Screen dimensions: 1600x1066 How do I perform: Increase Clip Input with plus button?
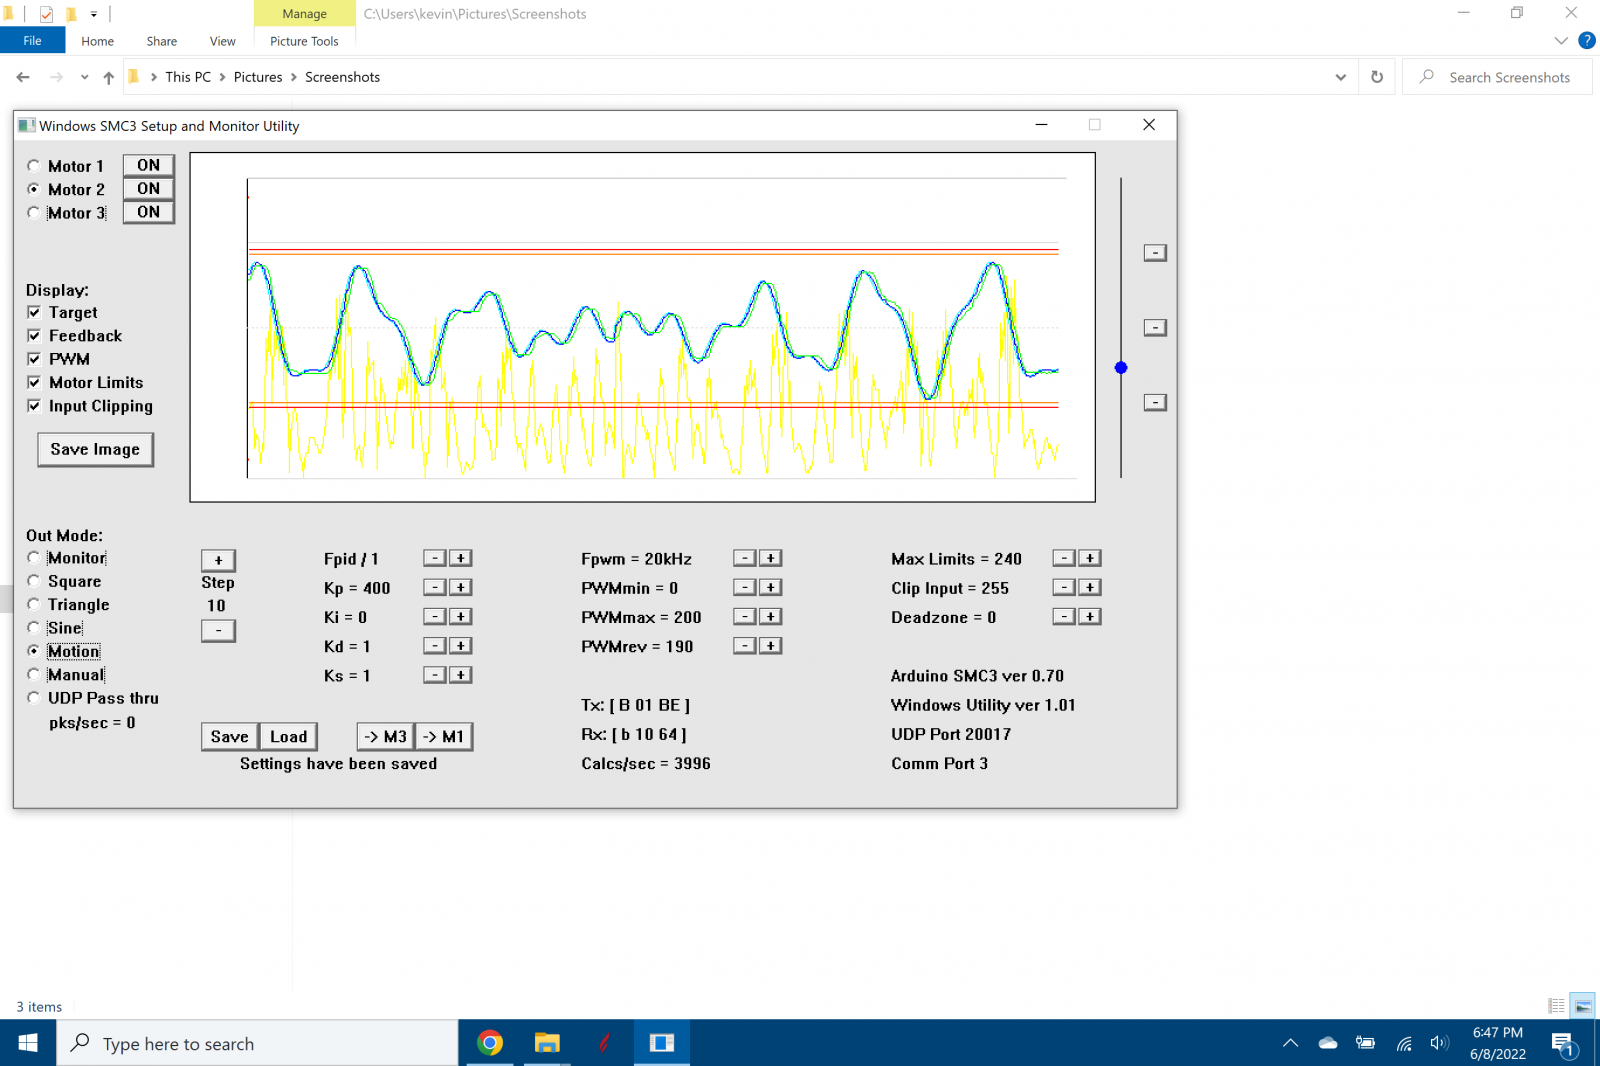[1091, 587]
